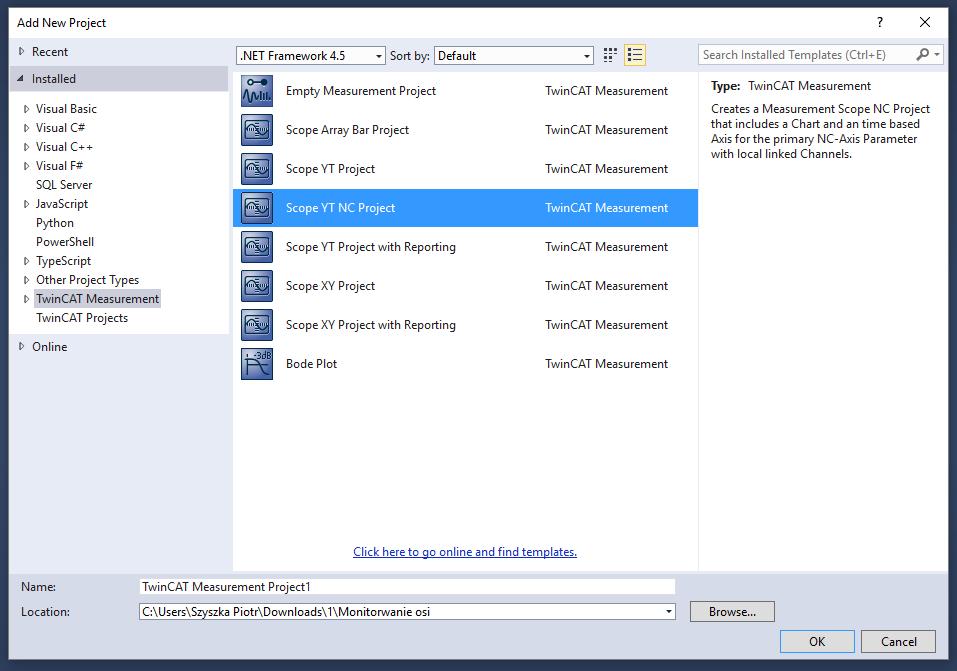This screenshot has width=957, height=671.
Task: Select the Empty Measurement Project template icon
Action: pos(257,91)
